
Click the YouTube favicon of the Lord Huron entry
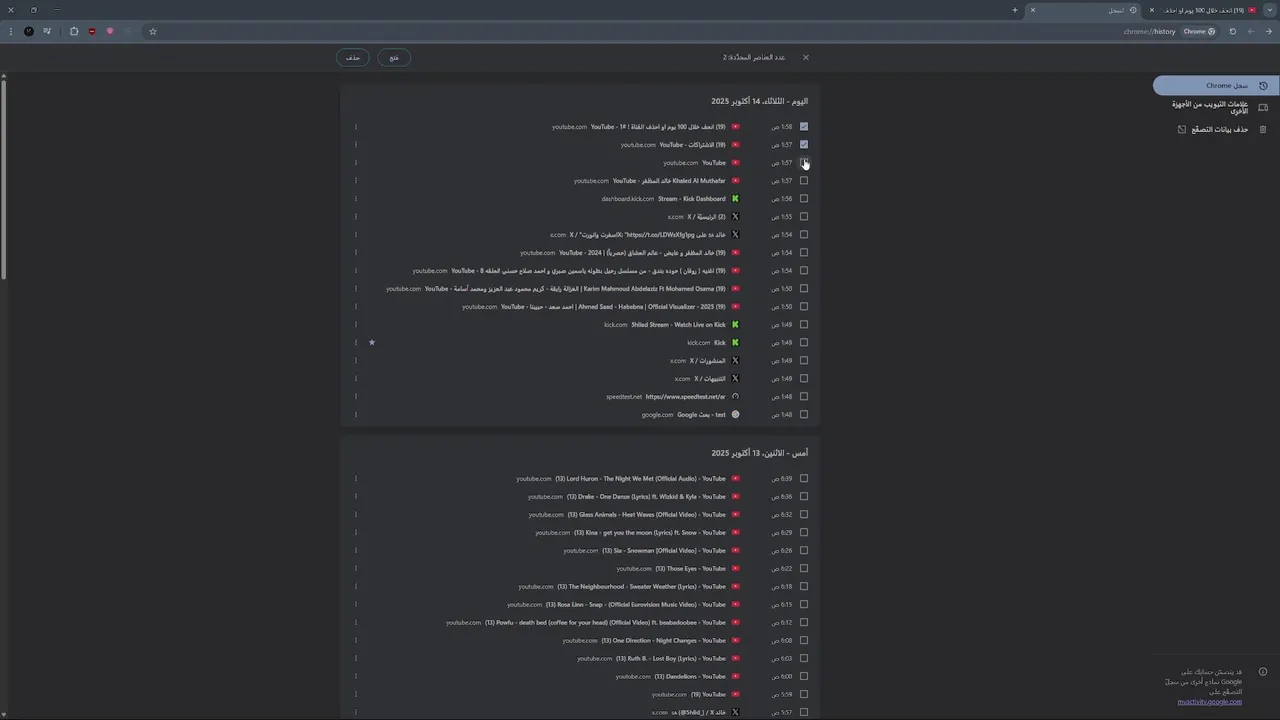736,479
